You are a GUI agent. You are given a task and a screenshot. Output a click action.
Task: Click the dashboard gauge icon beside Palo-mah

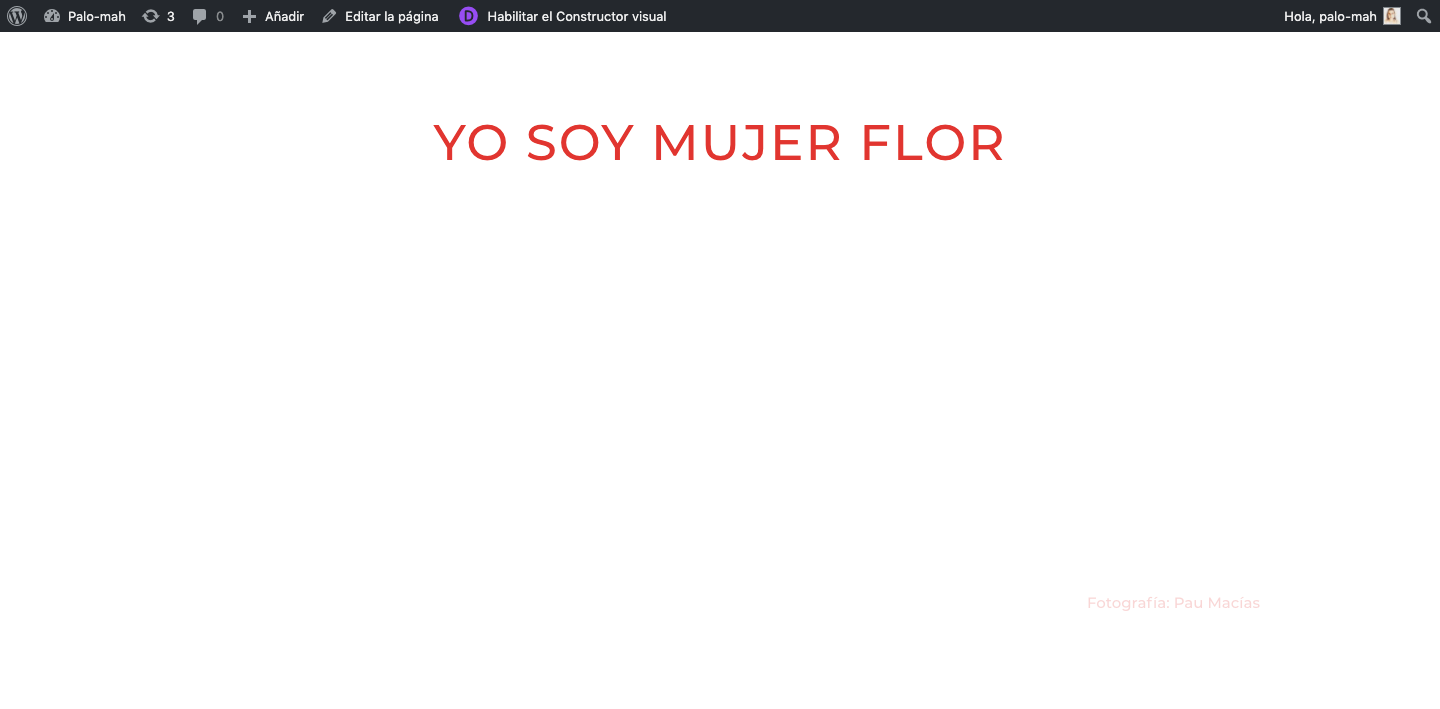[x=53, y=16]
